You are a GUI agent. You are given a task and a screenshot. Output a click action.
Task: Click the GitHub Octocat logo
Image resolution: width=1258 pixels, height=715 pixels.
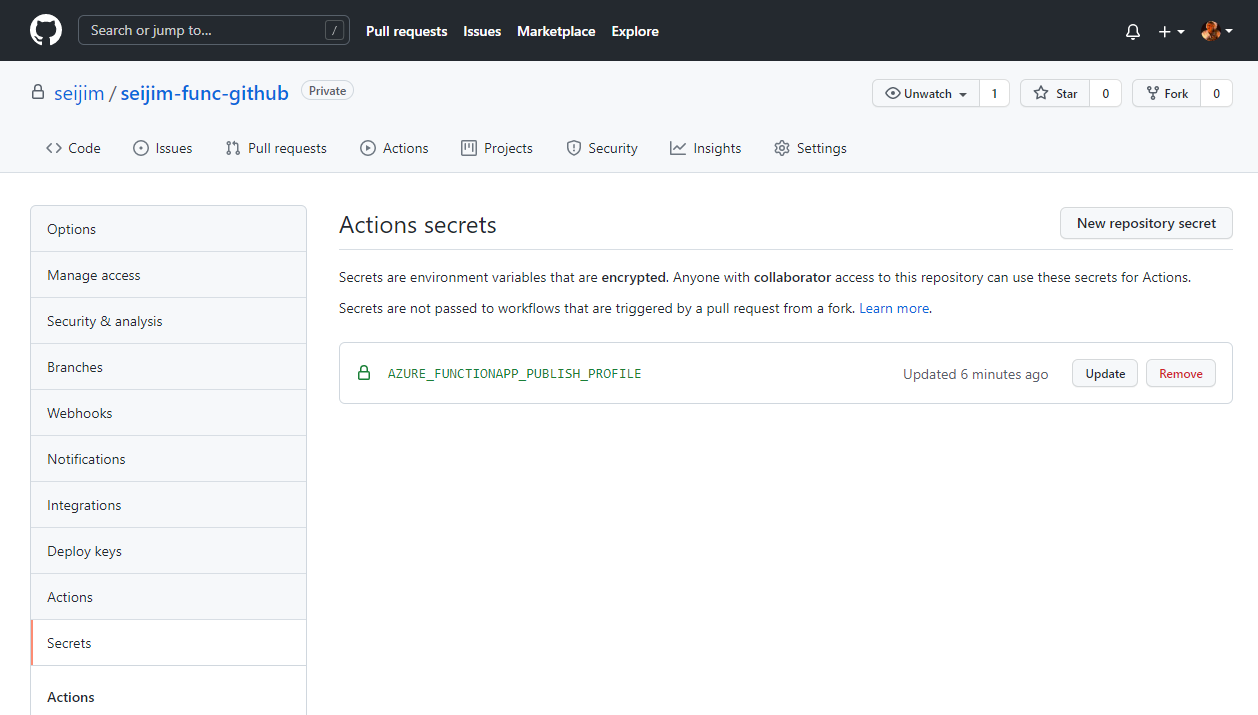(45, 30)
